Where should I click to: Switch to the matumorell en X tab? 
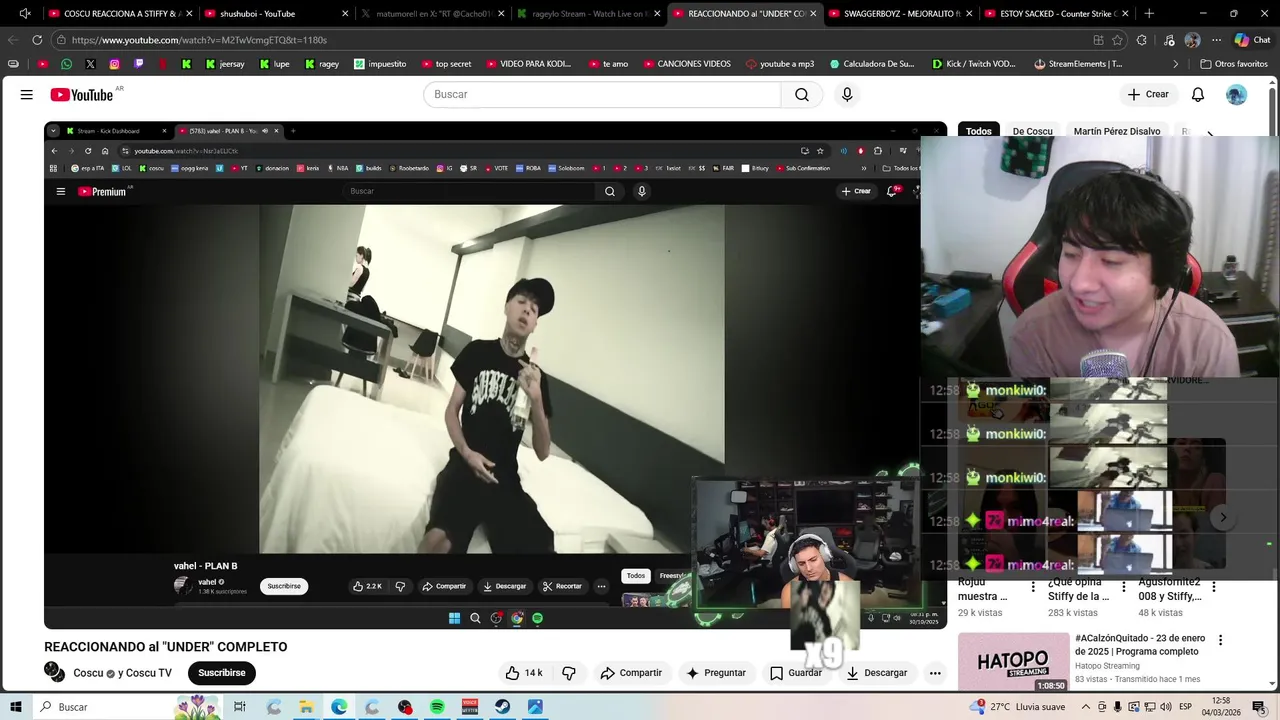[x=433, y=14]
